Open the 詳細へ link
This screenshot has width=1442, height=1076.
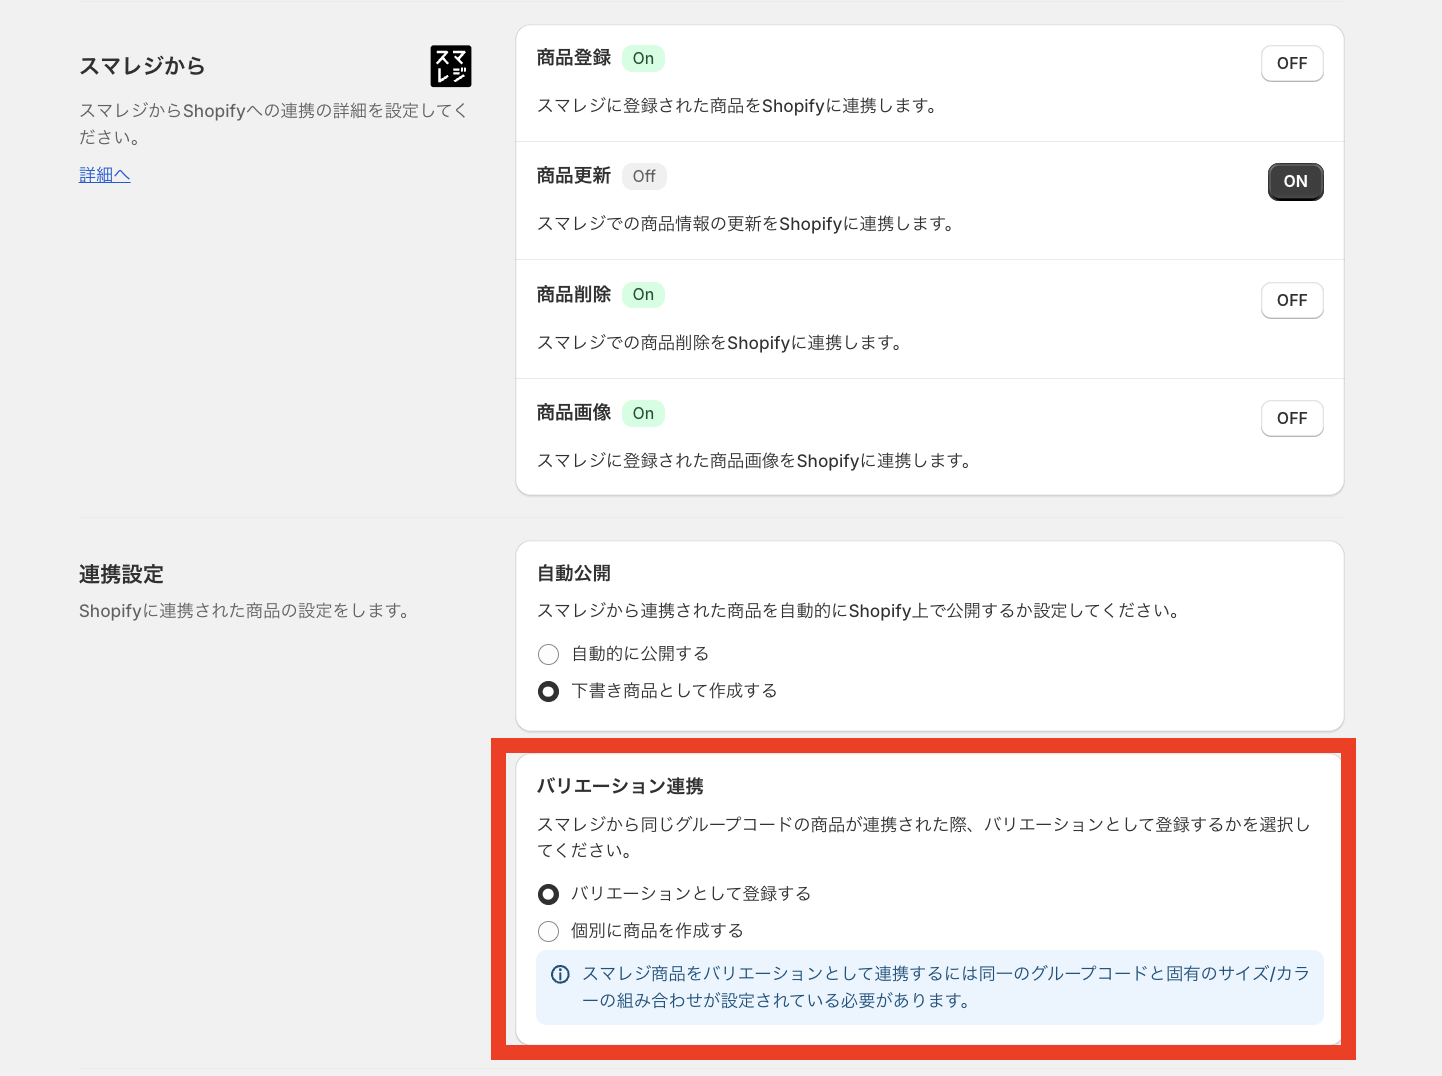pos(105,175)
